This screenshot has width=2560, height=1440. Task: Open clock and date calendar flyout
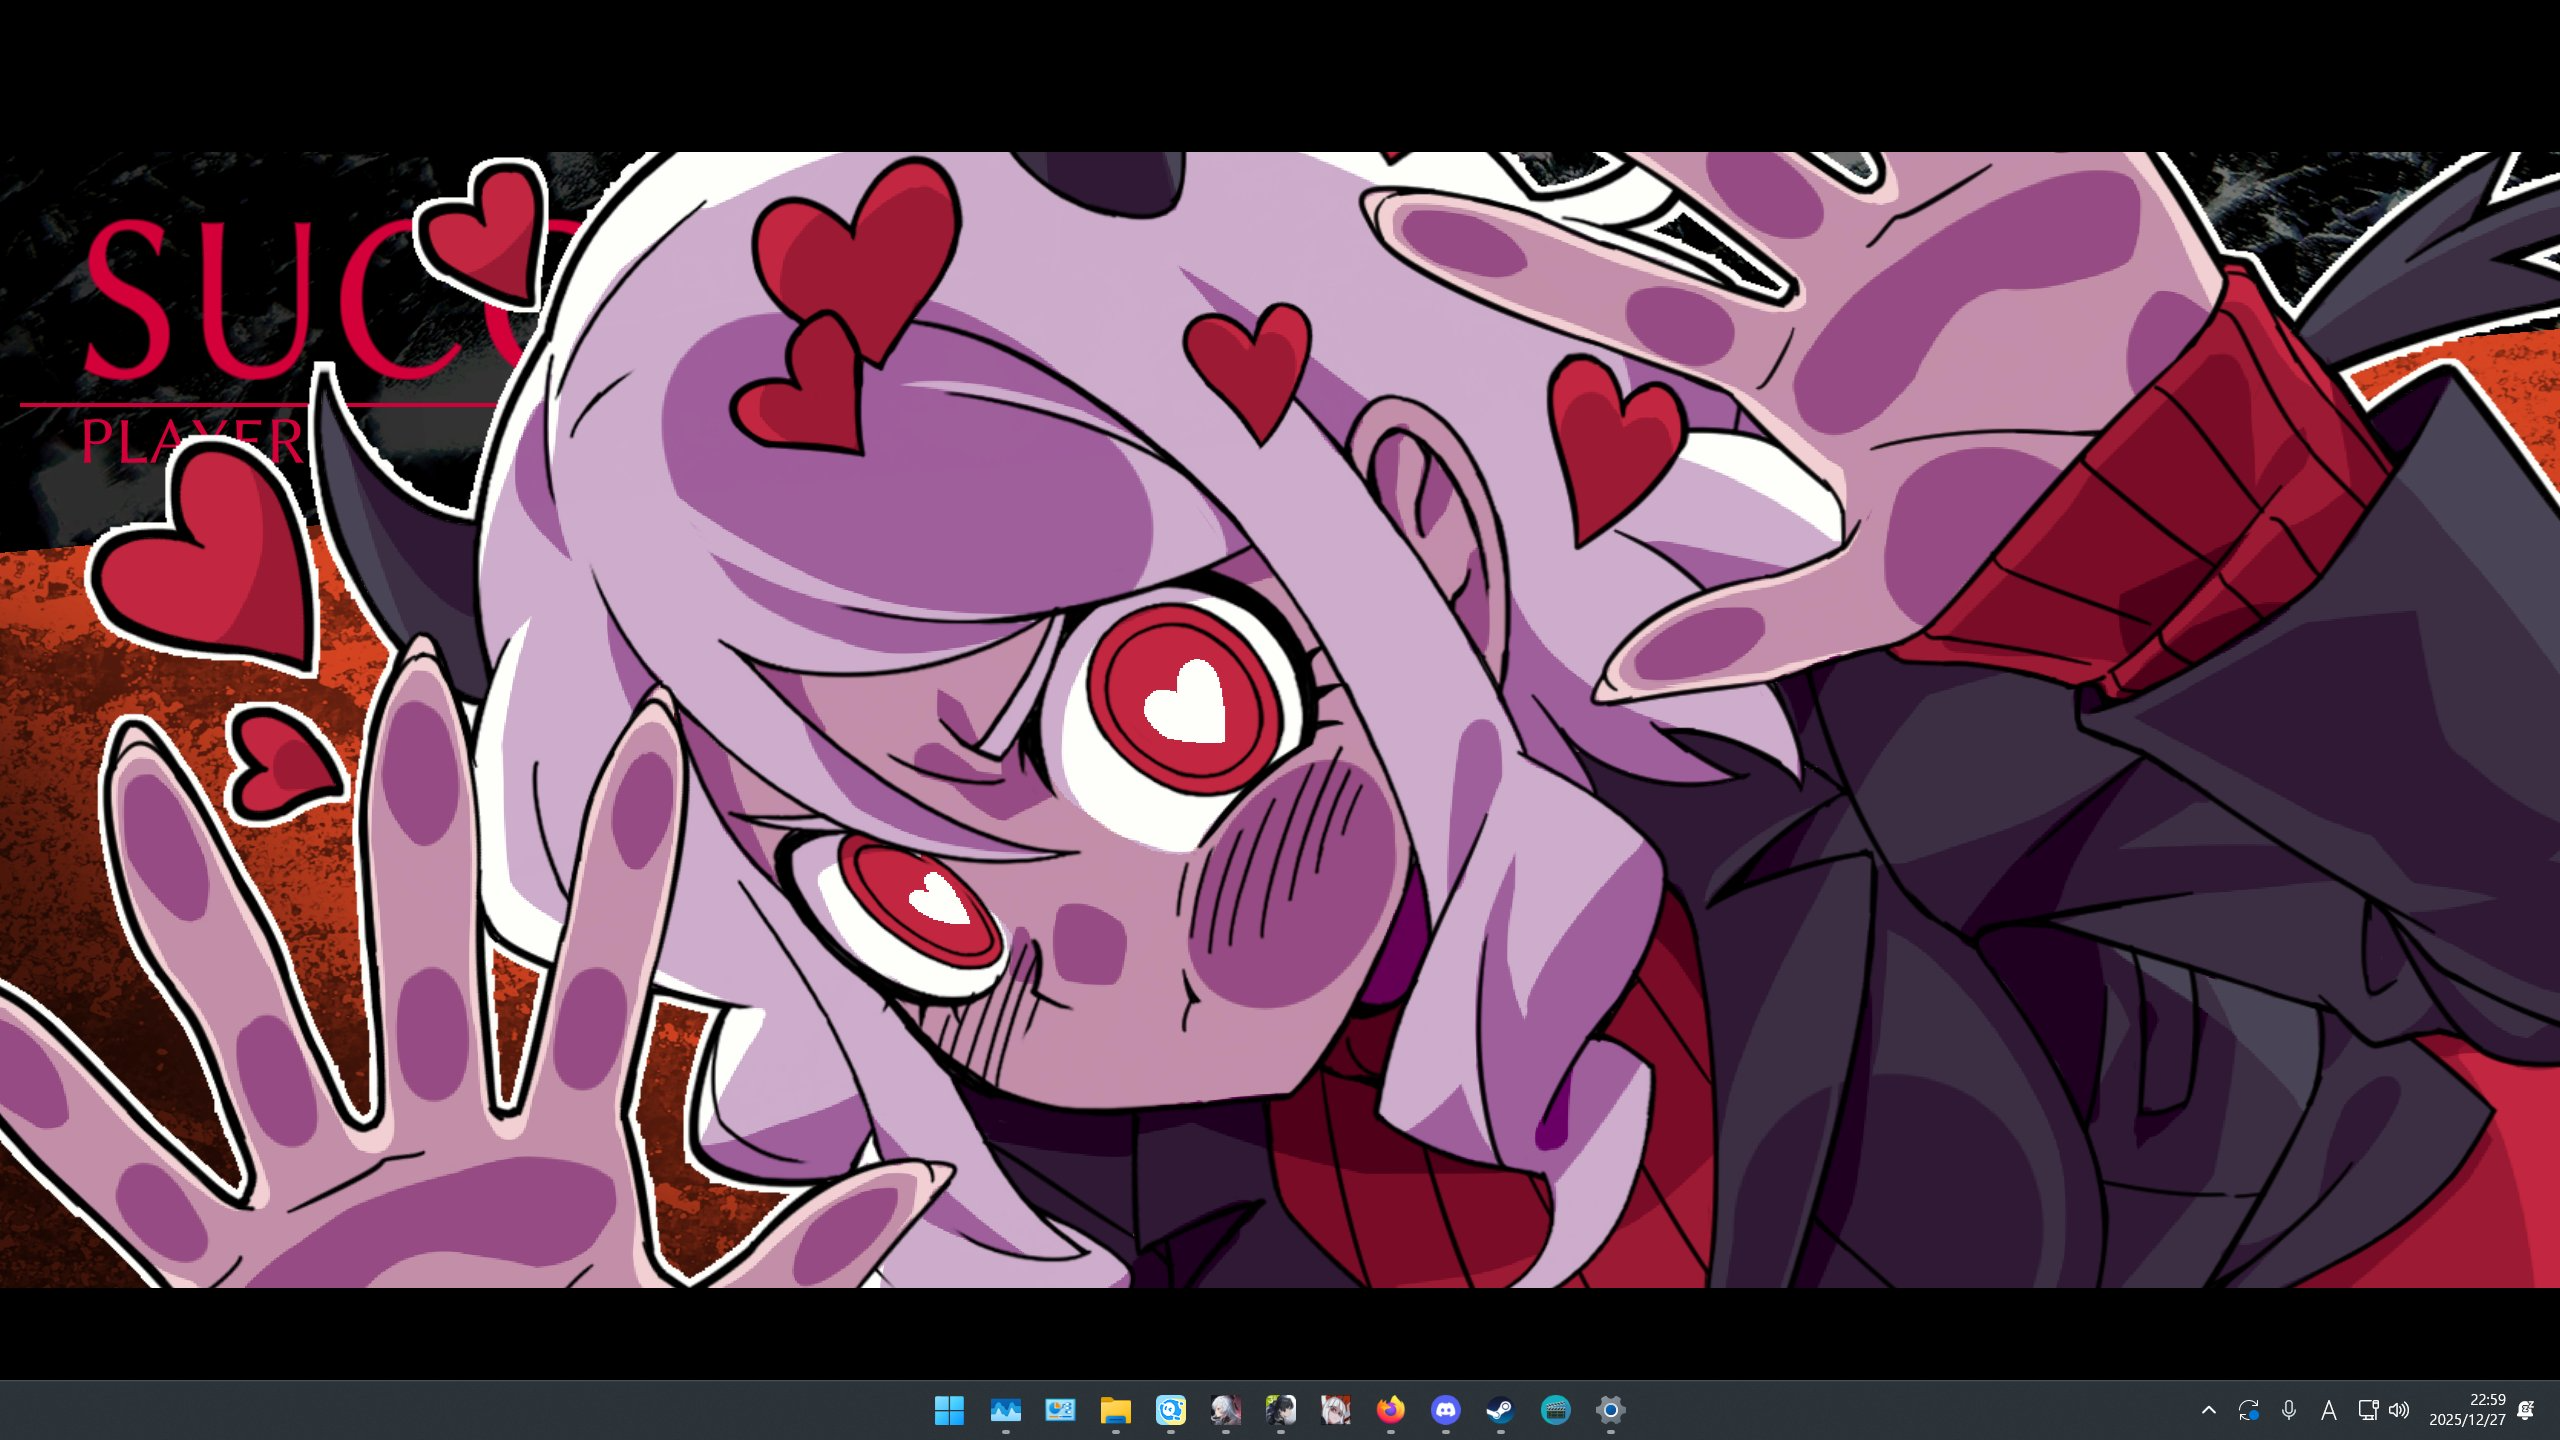2467,1410
